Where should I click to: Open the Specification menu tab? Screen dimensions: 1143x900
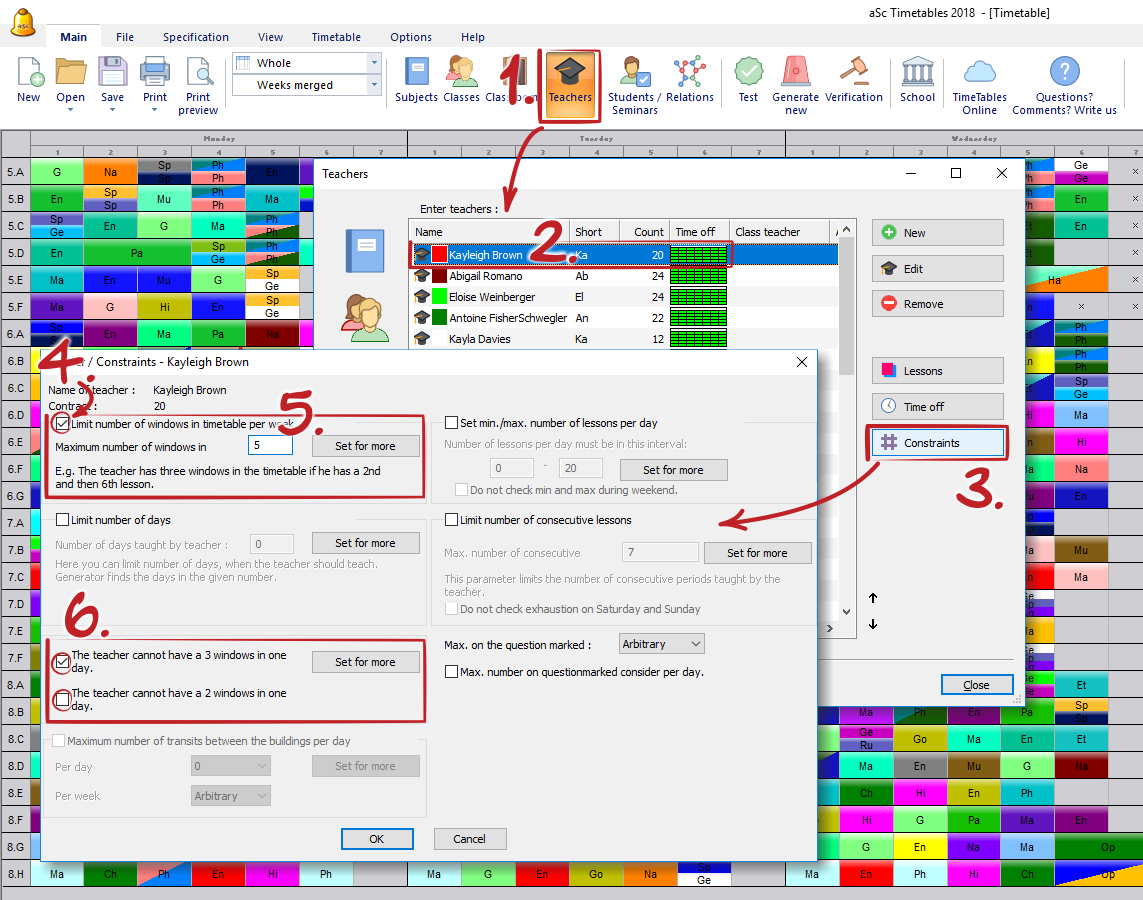pos(196,37)
